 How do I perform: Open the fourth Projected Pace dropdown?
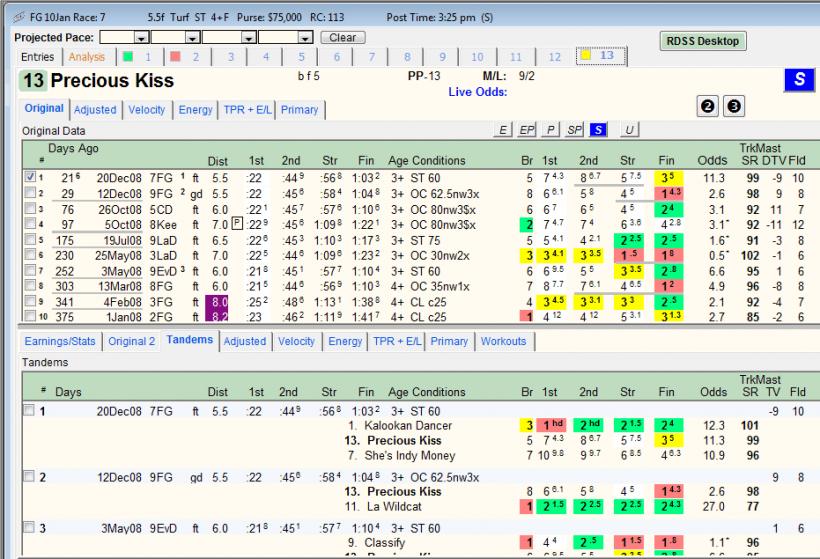tap(305, 38)
